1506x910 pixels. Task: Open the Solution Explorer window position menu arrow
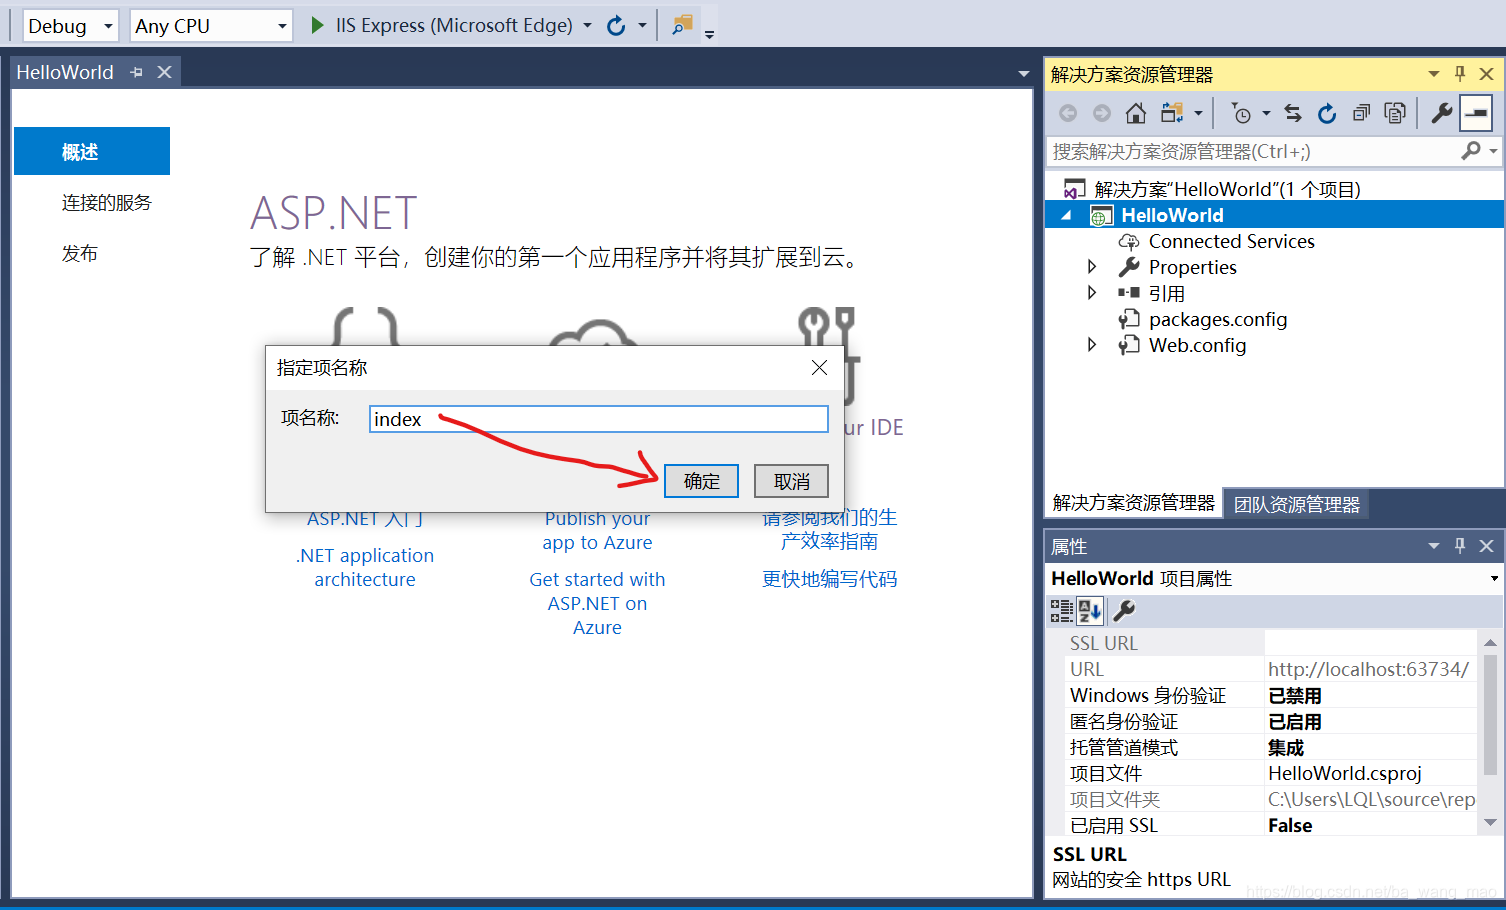click(1433, 74)
